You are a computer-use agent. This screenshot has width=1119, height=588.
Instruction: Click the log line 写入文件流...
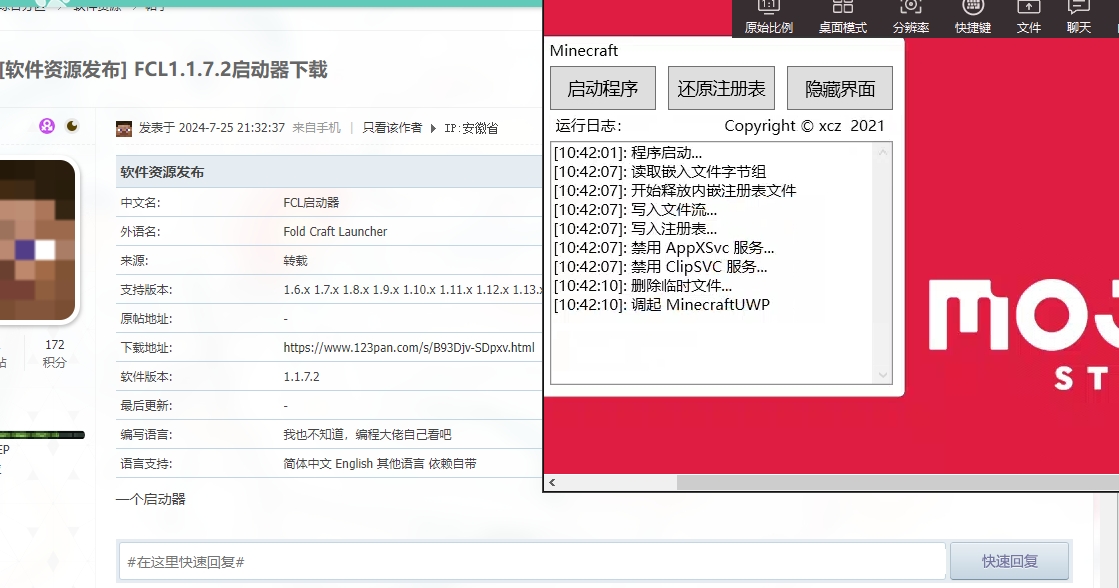click(x=635, y=210)
